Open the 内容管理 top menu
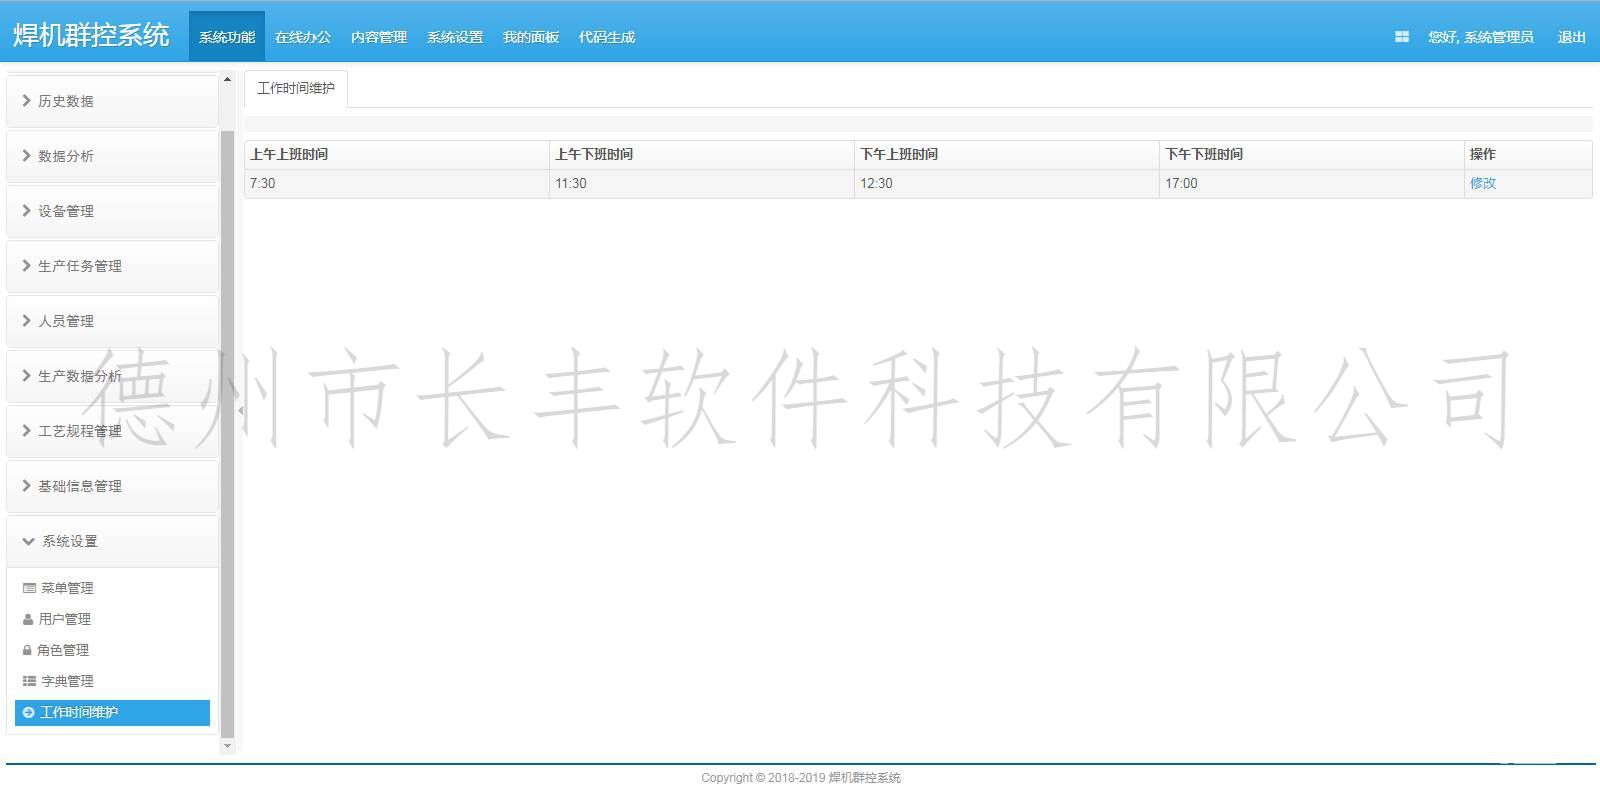The image size is (1600, 795). pyautogui.click(x=379, y=37)
